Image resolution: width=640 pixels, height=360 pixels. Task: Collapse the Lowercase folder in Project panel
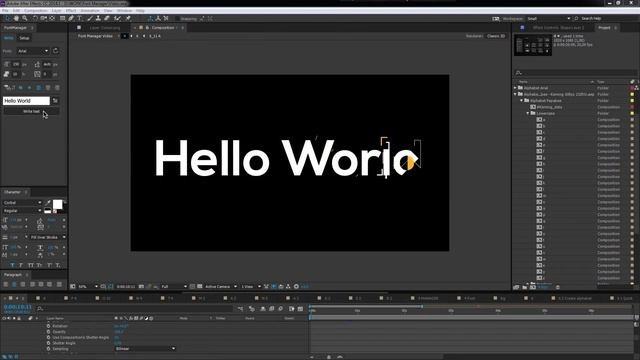[x=528, y=113]
